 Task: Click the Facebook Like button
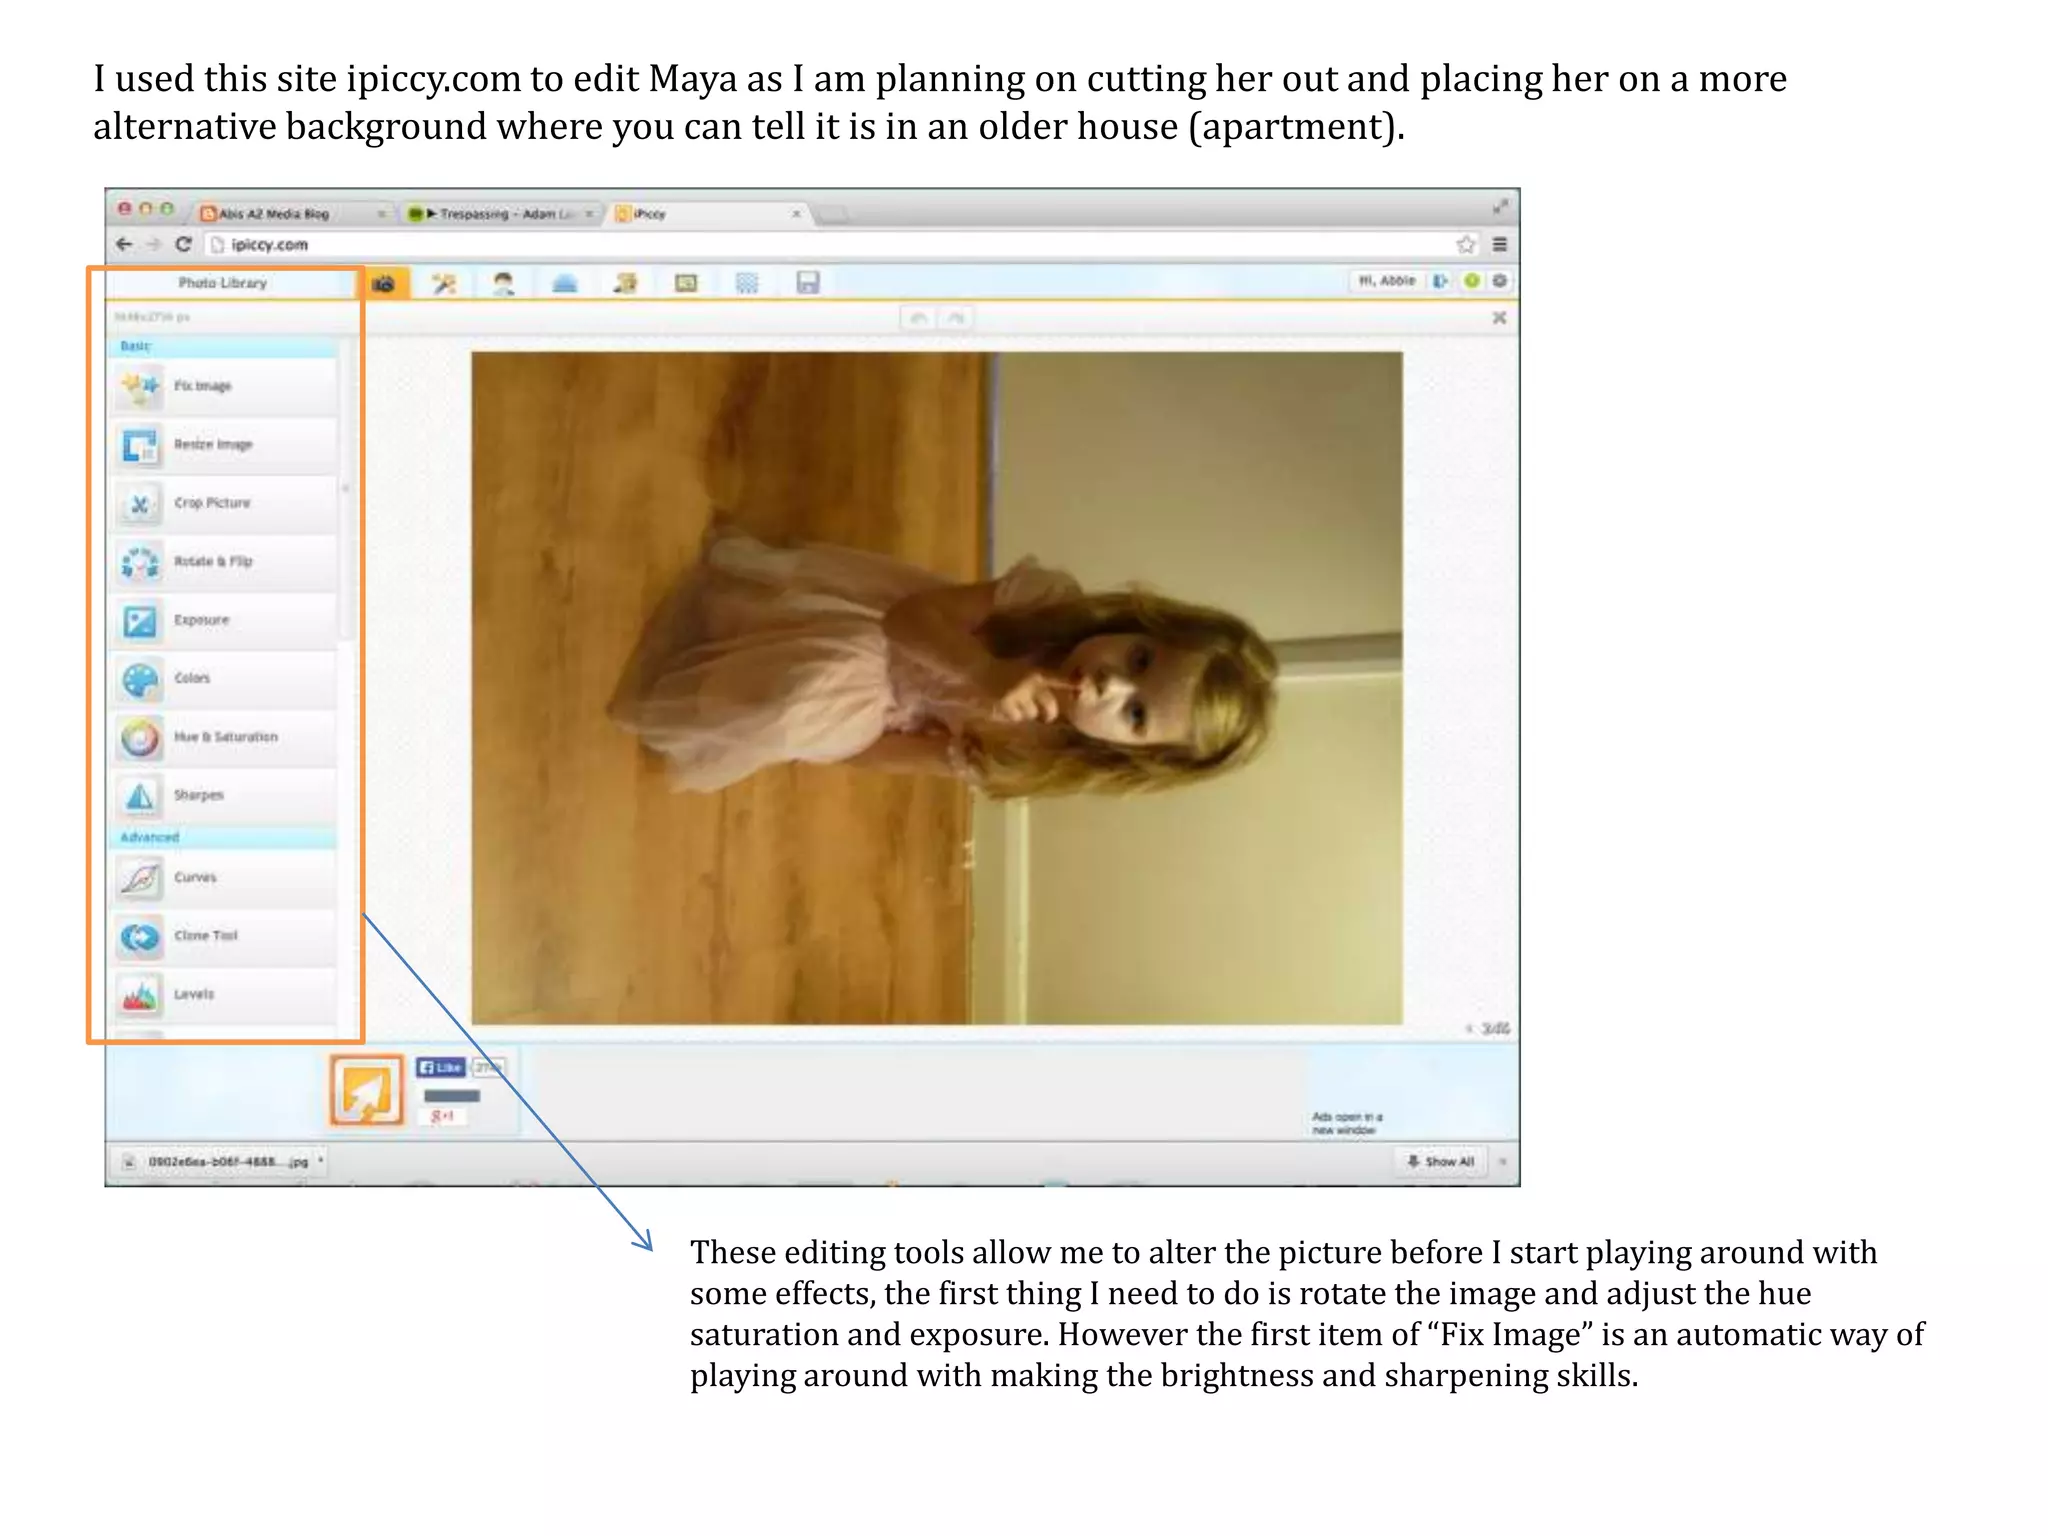440,1067
